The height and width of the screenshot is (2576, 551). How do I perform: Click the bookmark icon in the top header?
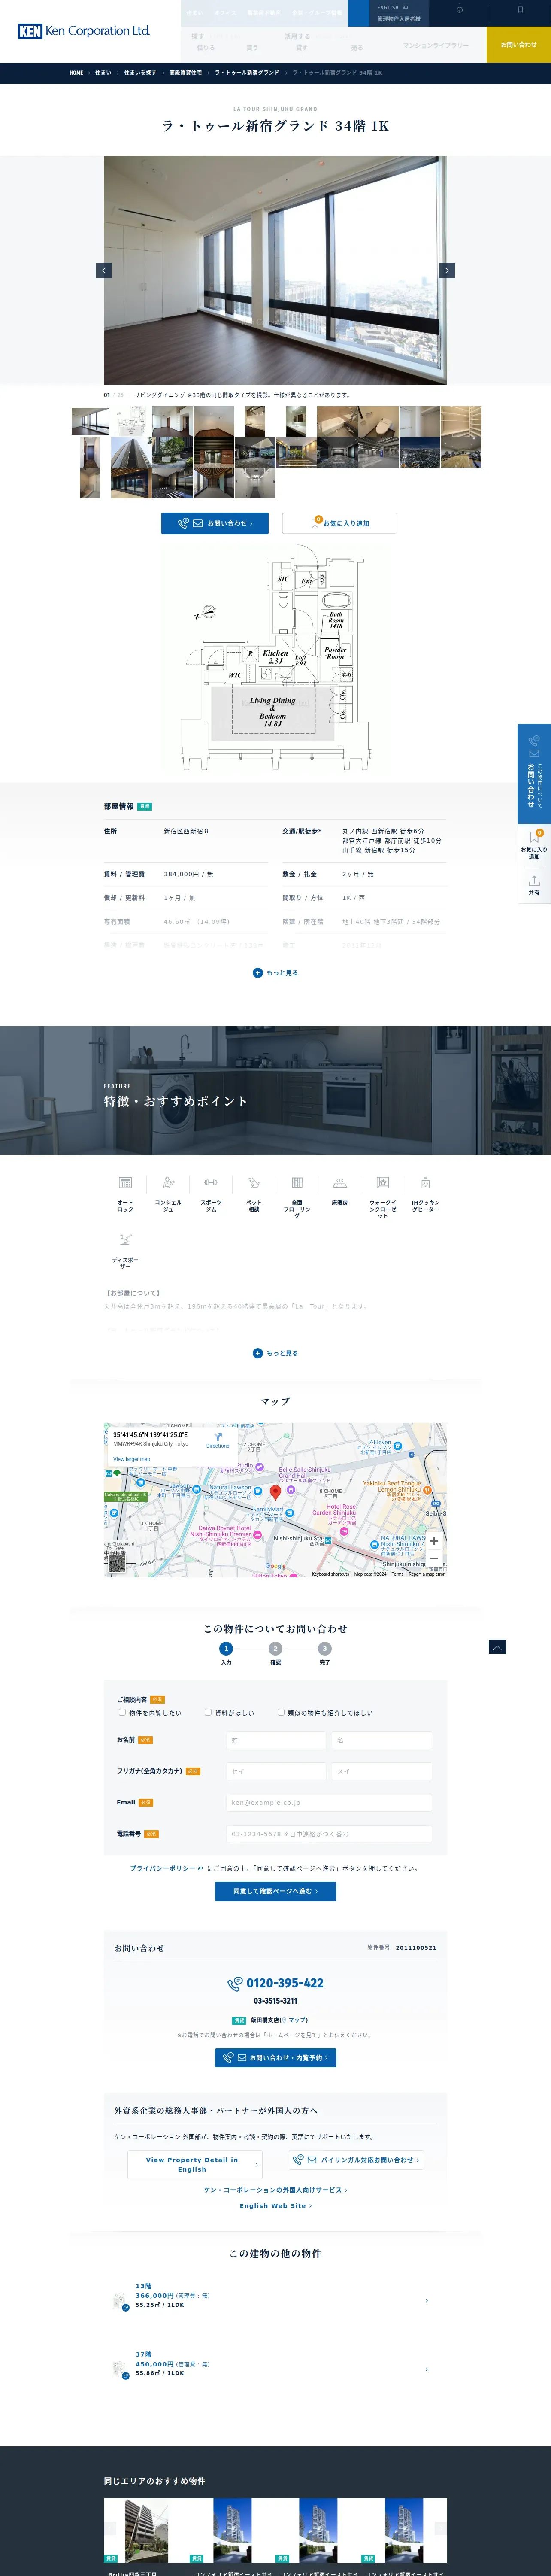[520, 10]
